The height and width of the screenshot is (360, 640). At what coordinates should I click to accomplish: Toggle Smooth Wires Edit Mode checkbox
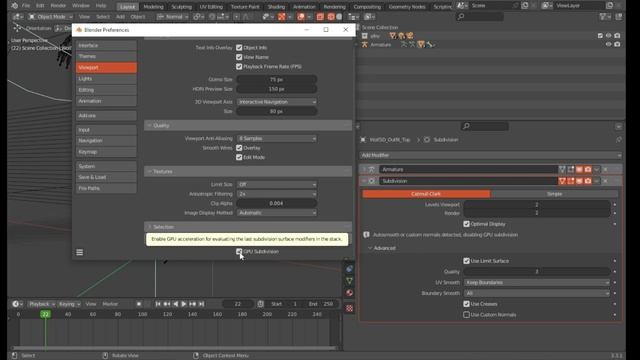[x=239, y=157]
